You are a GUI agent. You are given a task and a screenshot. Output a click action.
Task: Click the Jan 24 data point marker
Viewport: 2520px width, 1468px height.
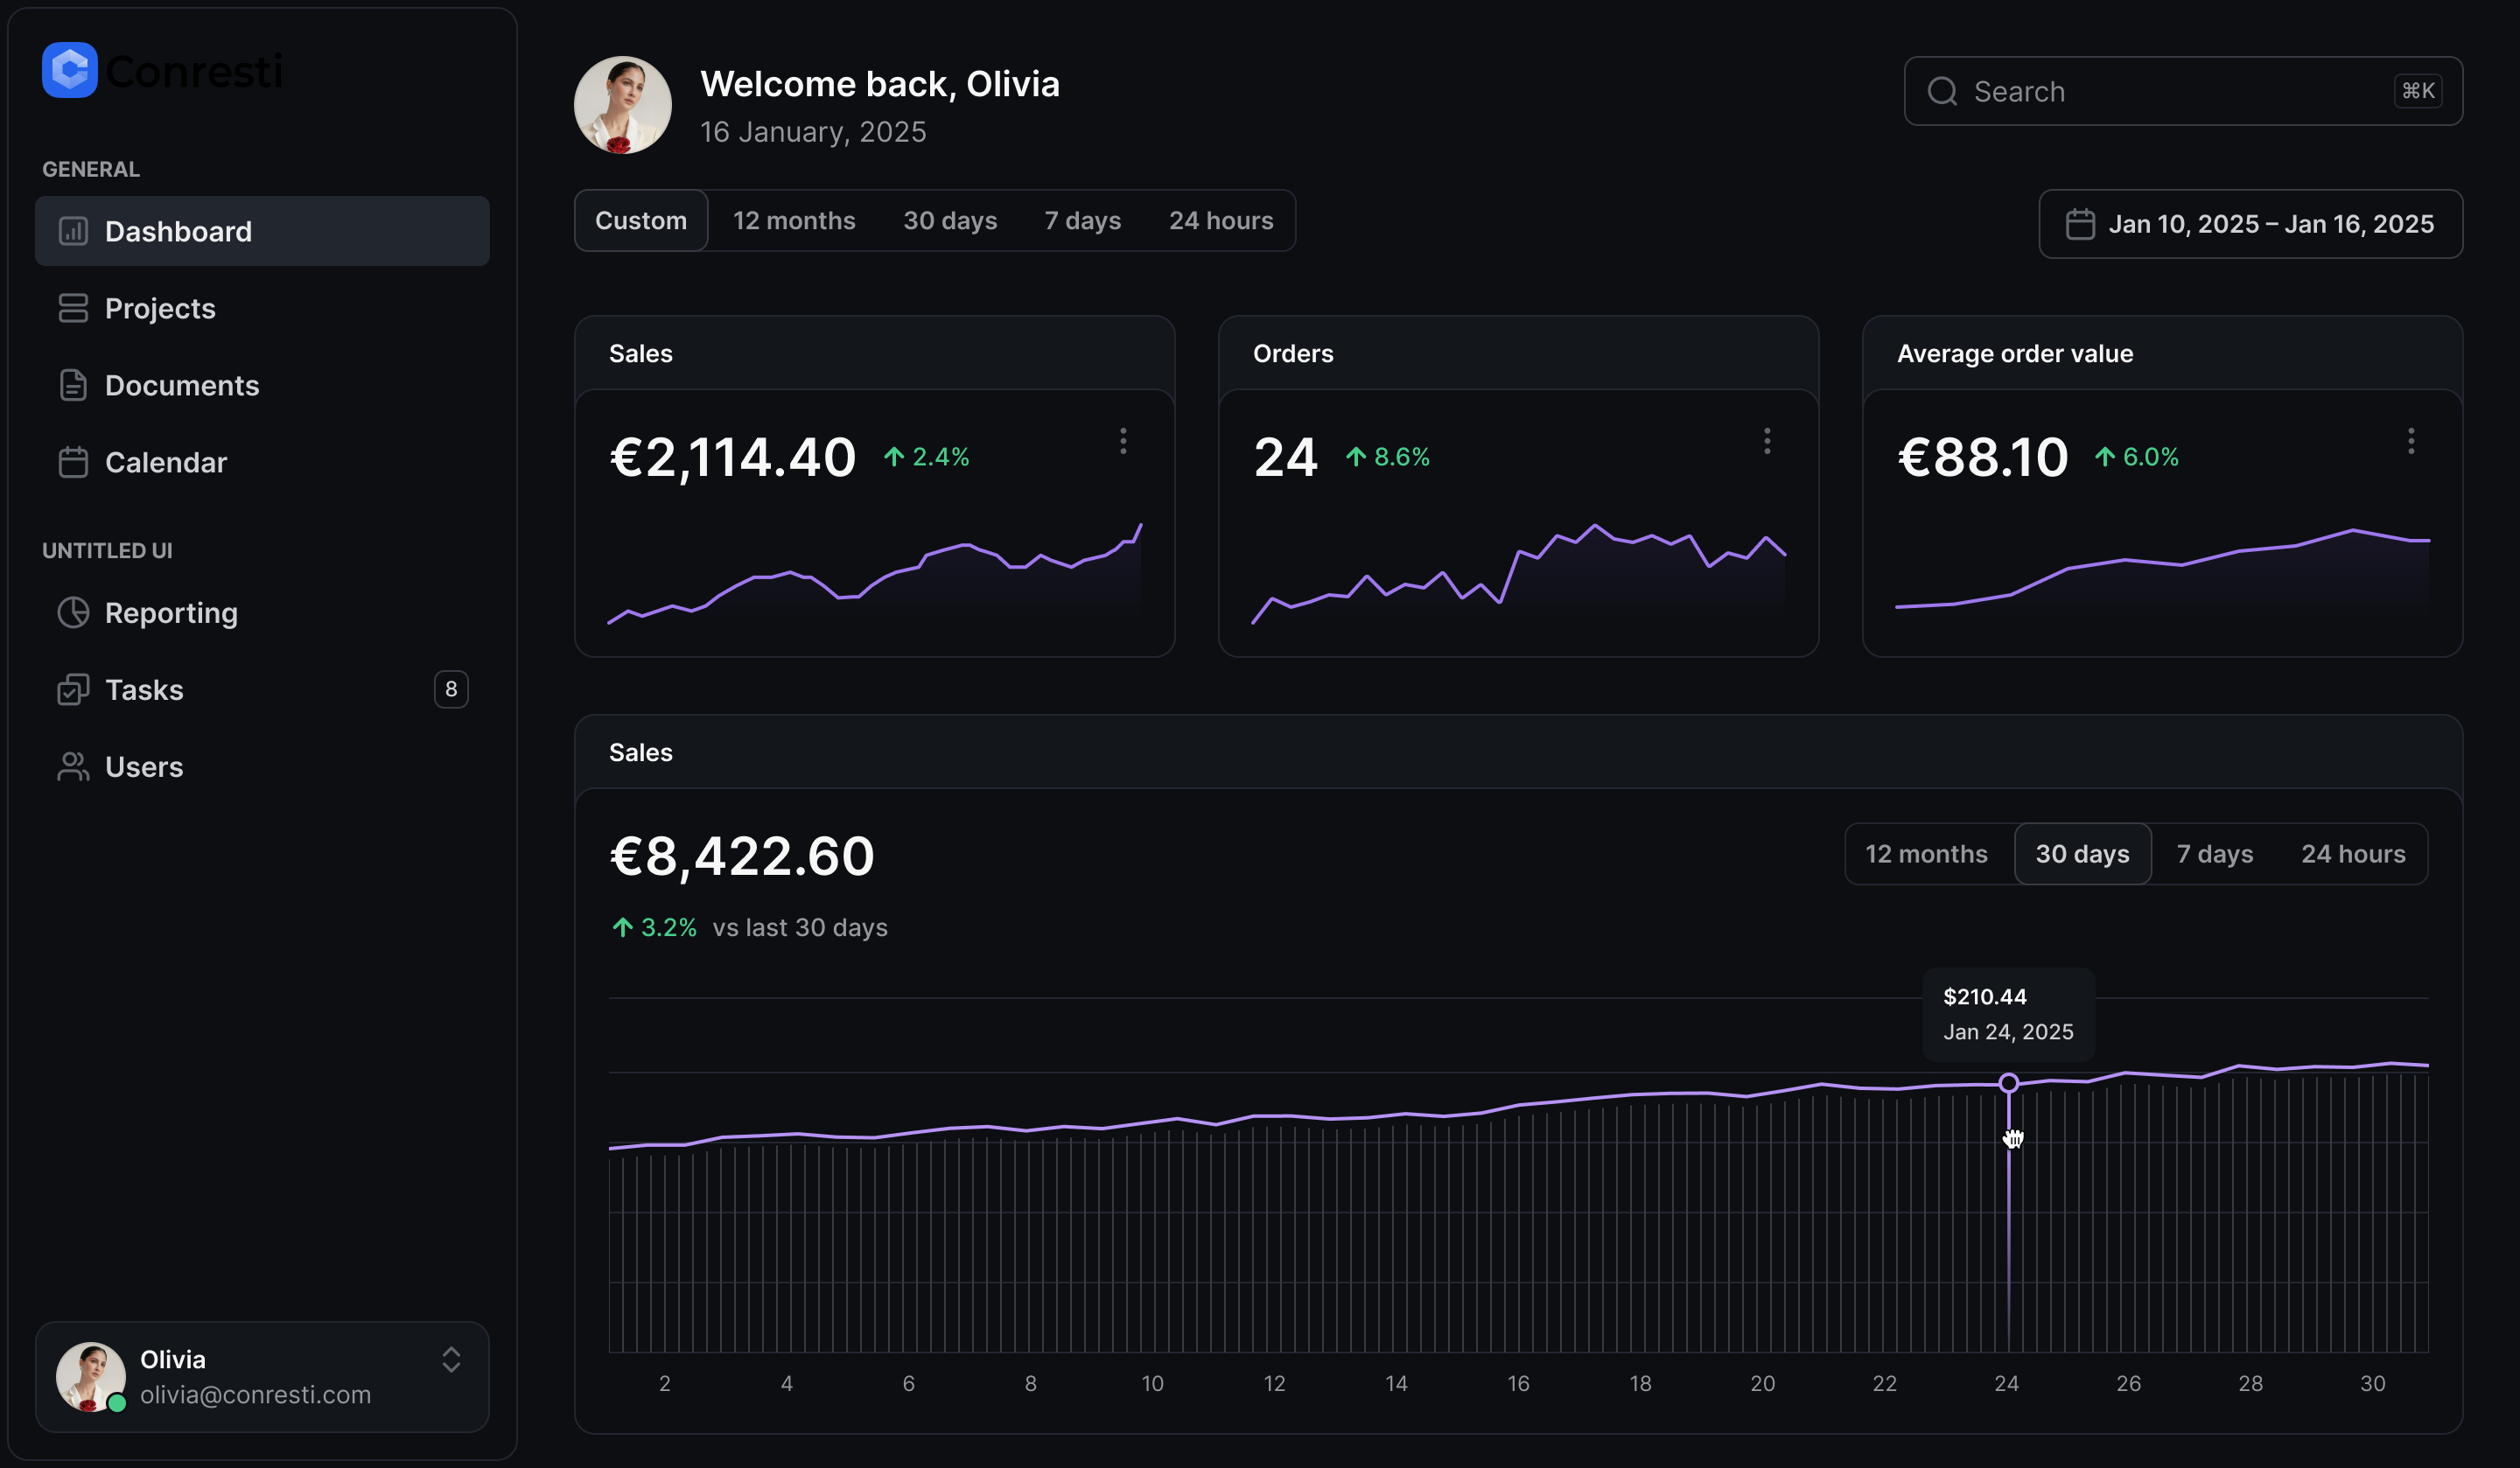click(2008, 1082)
